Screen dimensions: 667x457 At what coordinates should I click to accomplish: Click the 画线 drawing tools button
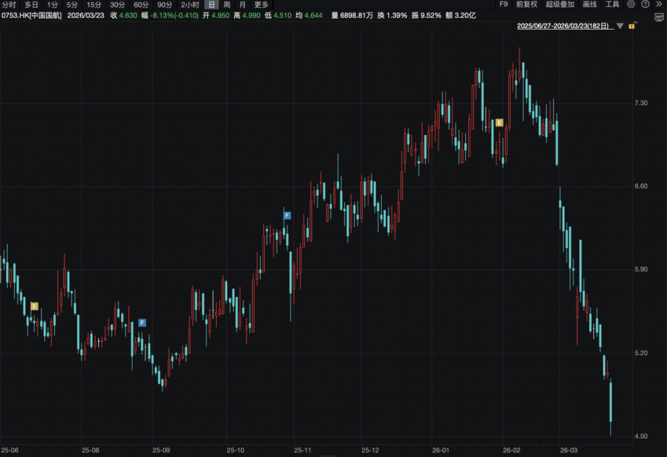[589, 5]
